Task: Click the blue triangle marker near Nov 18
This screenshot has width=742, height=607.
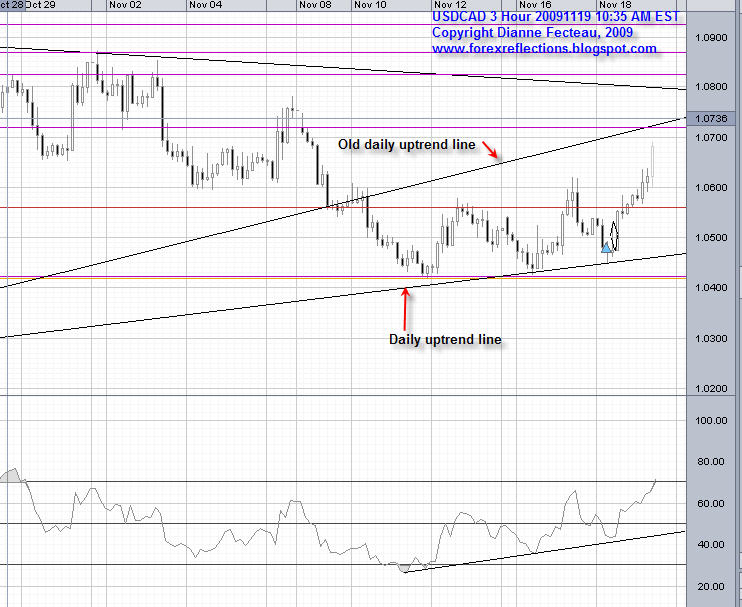Action: click(606, 247)
